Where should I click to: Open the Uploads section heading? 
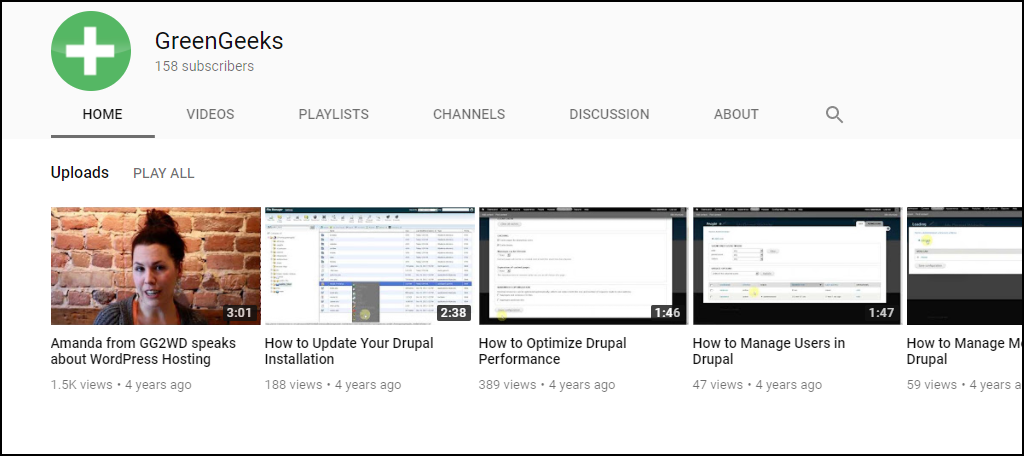click(x=80, y=172)
